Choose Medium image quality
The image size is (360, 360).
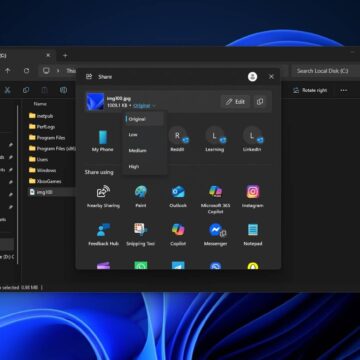coord(144,150)
